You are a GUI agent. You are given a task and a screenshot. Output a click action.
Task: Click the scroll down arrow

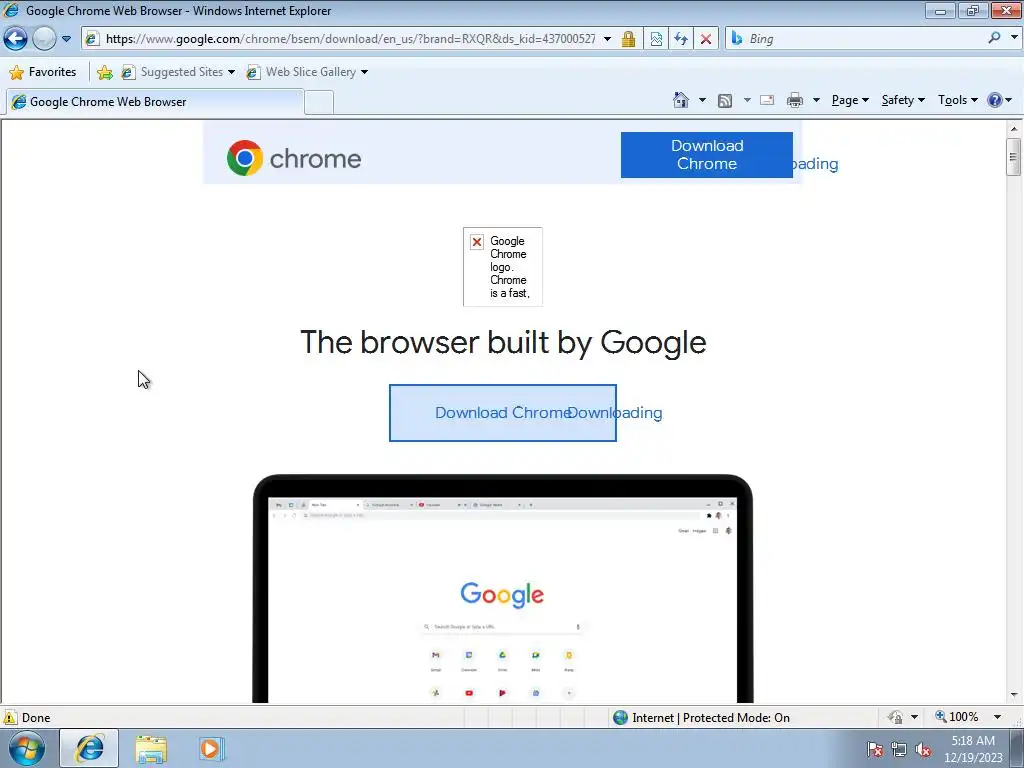[1014, 695]
